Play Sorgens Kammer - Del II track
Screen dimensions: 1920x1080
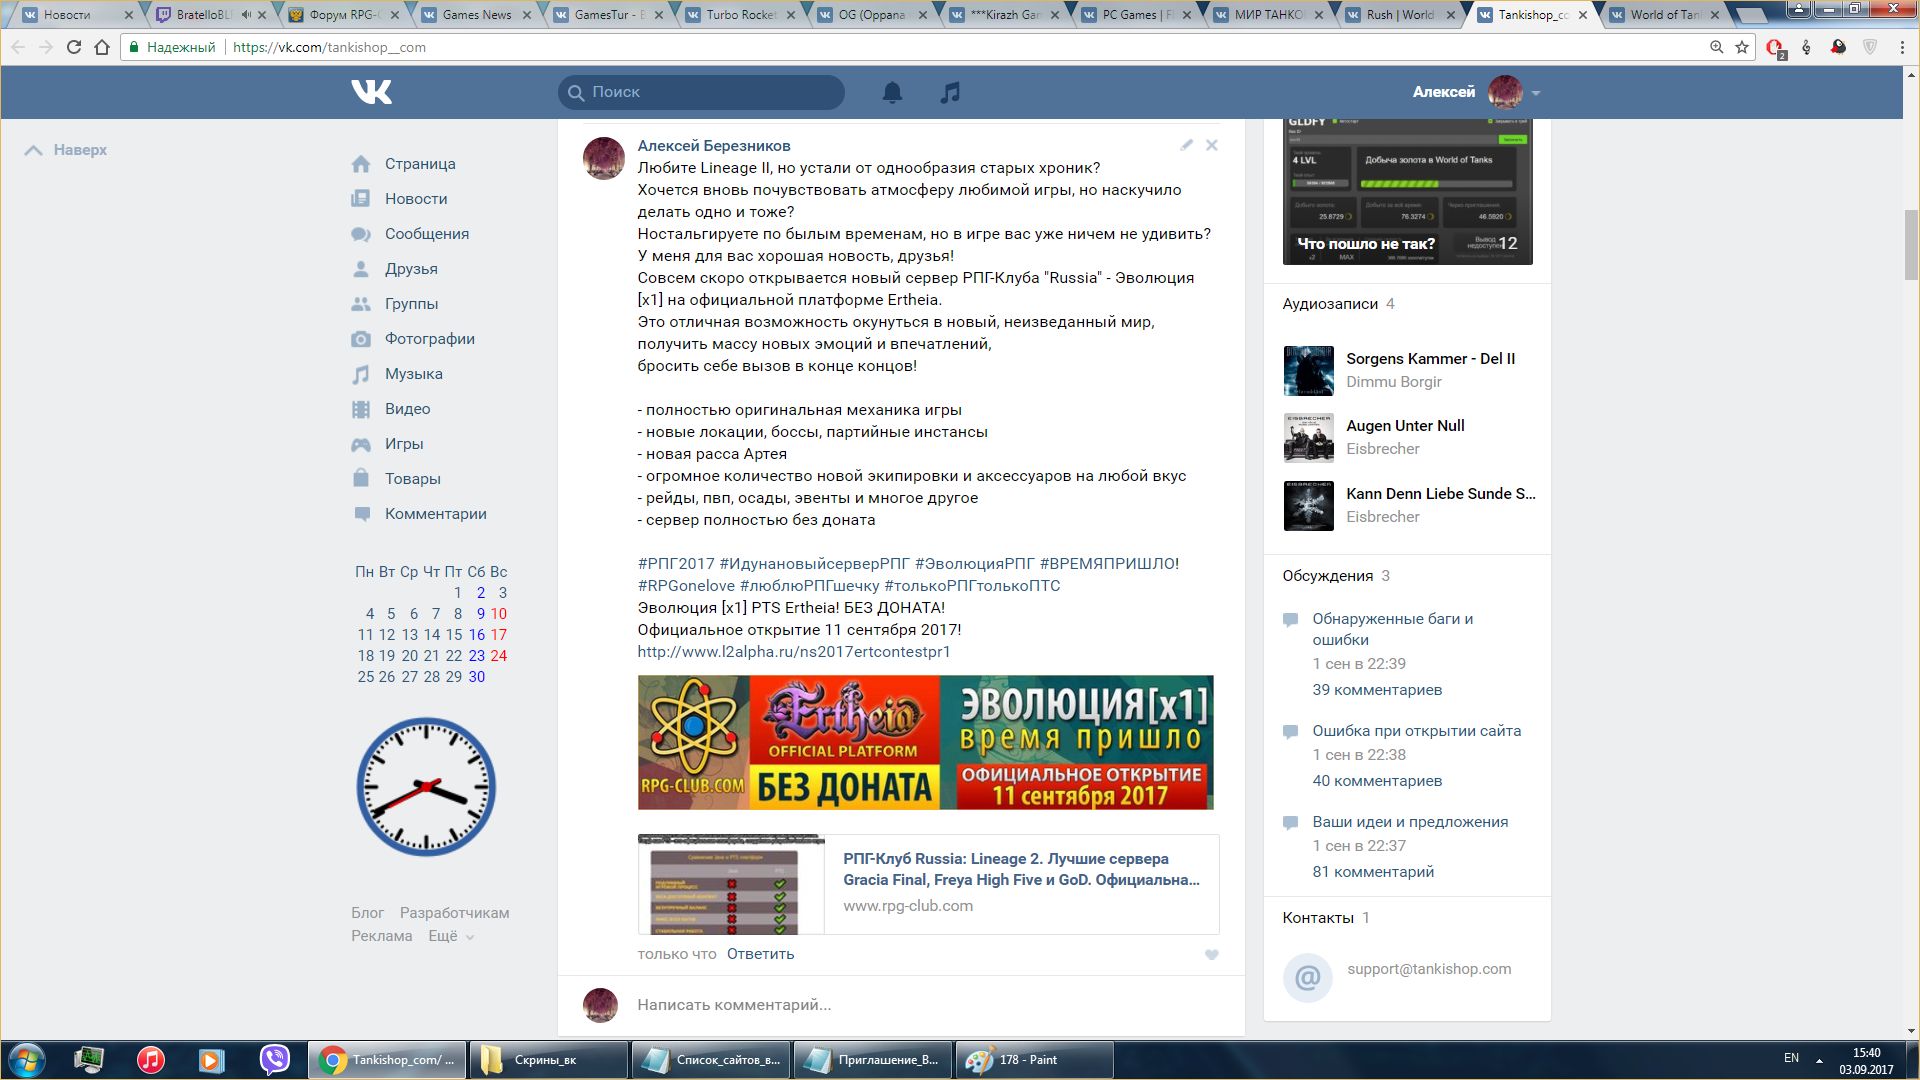(1430, 359)
